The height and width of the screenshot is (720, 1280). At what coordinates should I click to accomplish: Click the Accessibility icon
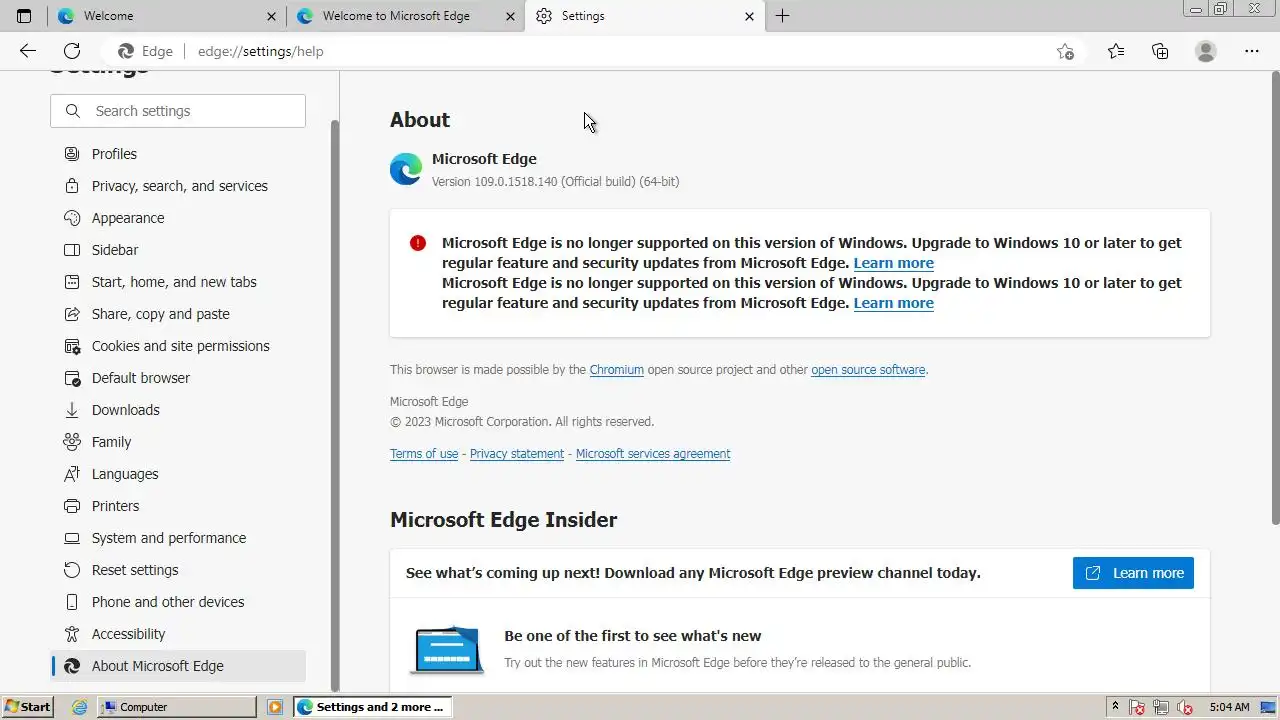pyautogui.click(x=72, y=634)
